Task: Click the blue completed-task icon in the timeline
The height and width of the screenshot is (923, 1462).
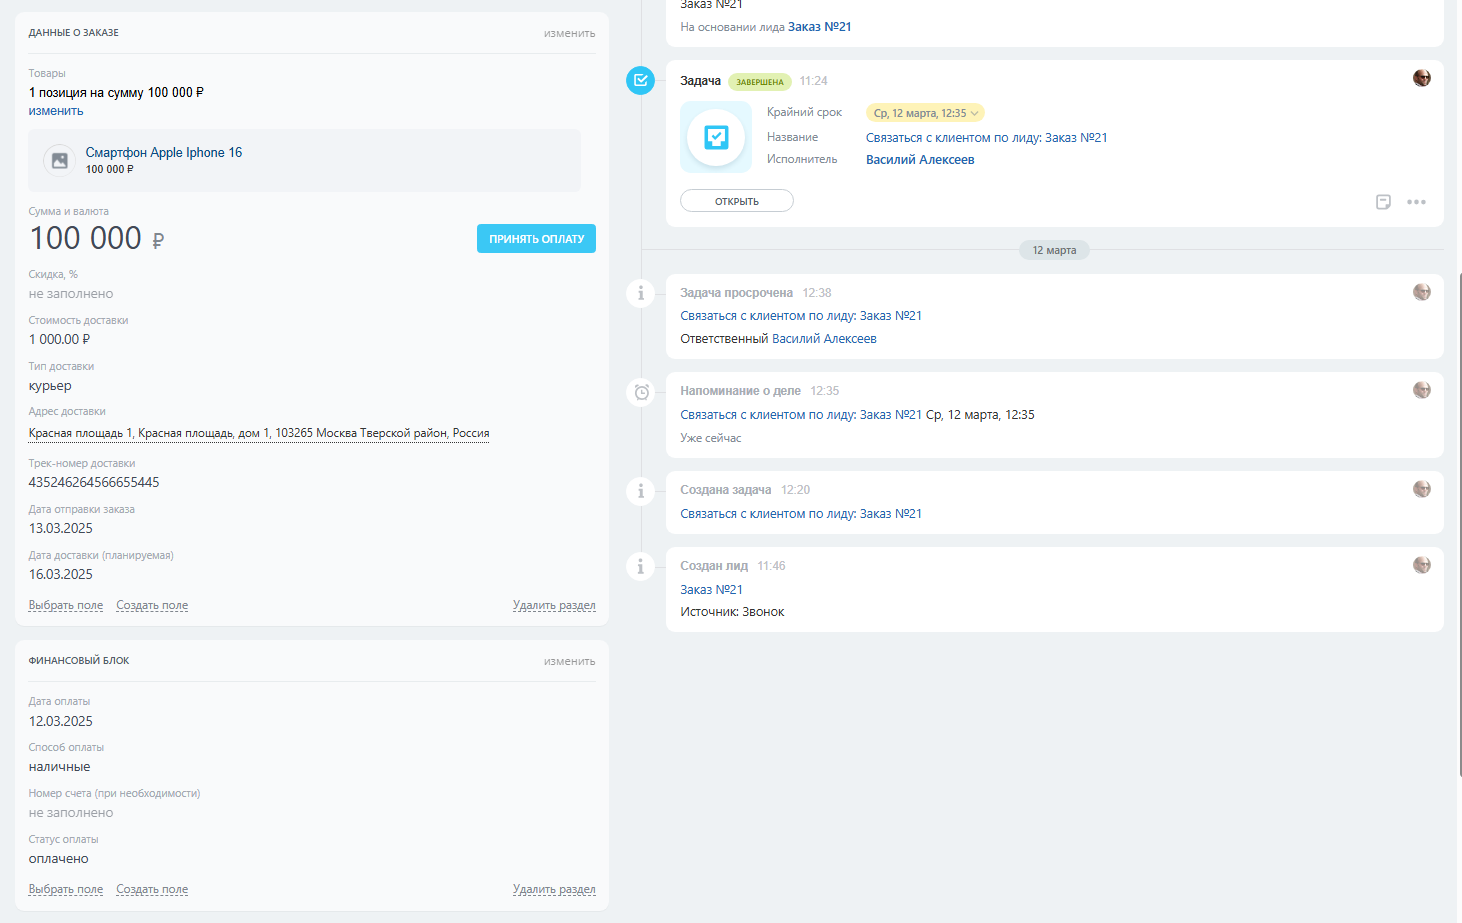Action: pyautogui.click(x=640, y=80)
